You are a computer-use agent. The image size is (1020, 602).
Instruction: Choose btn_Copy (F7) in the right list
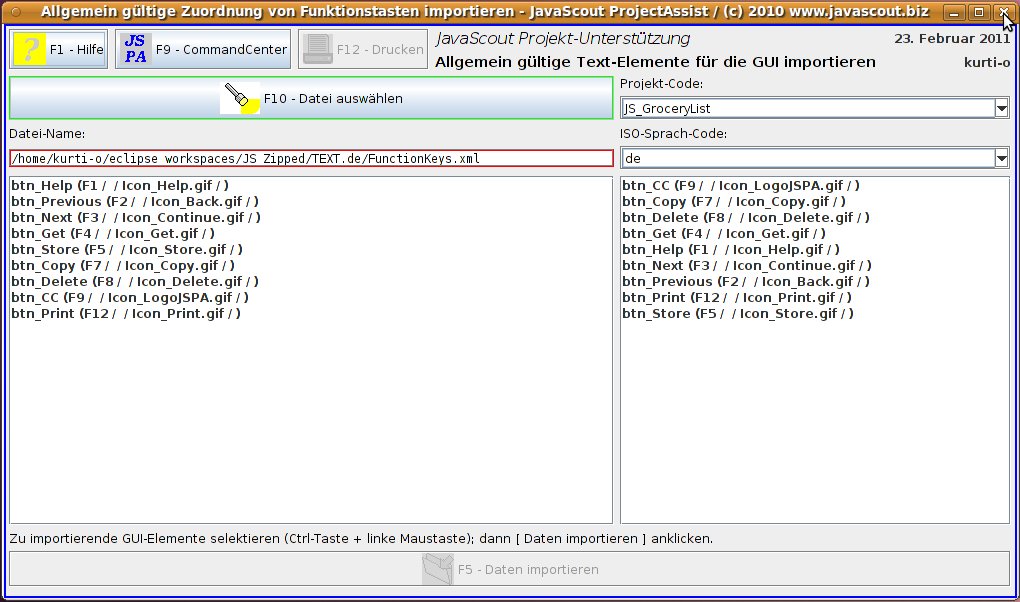click(733, 201)
